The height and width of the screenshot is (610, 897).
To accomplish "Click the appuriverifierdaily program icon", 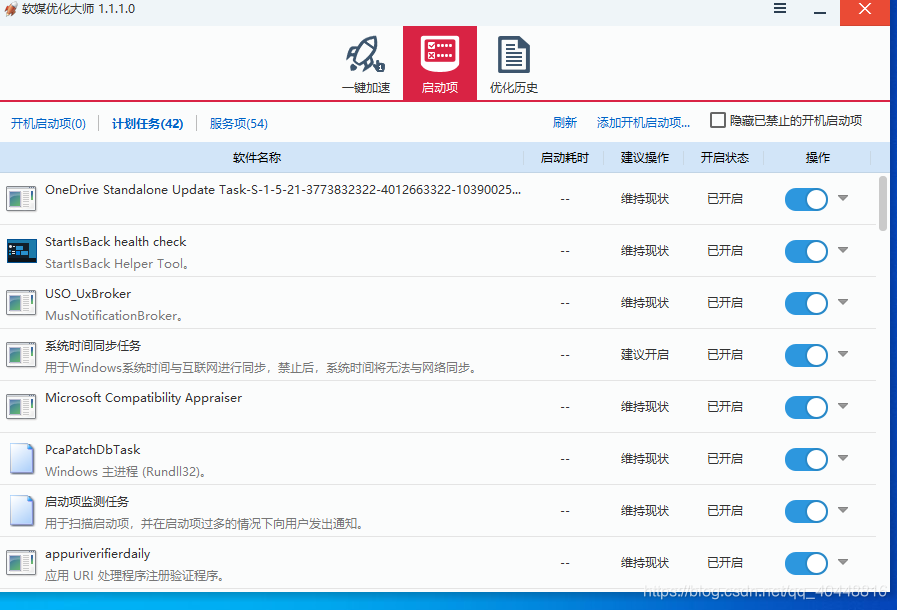I will (x=21, y=563).
